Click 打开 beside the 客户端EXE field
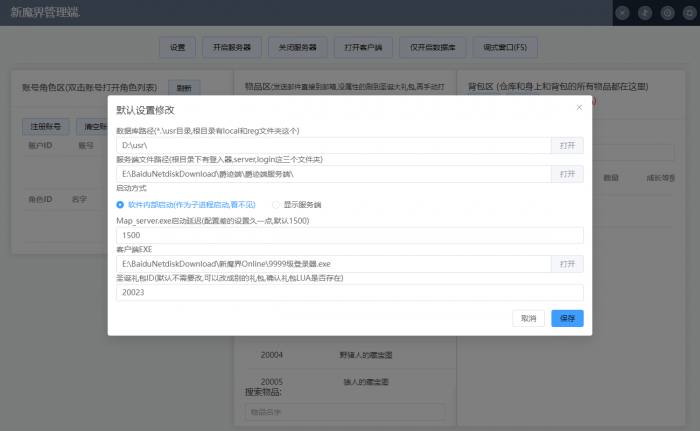This screenshot has width=700, height=431. pos(567,264)
